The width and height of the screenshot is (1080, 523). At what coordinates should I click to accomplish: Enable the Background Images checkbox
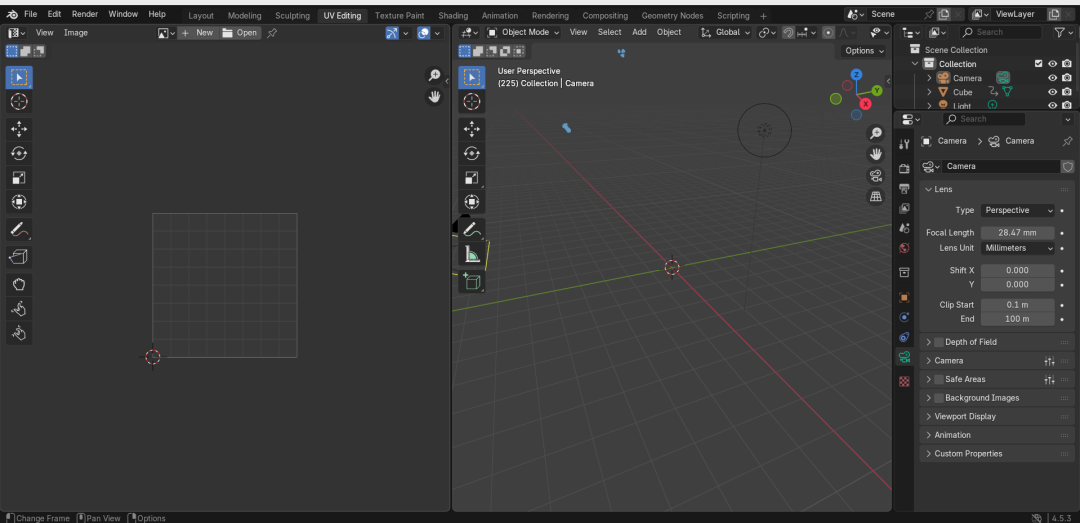[938, 398]
